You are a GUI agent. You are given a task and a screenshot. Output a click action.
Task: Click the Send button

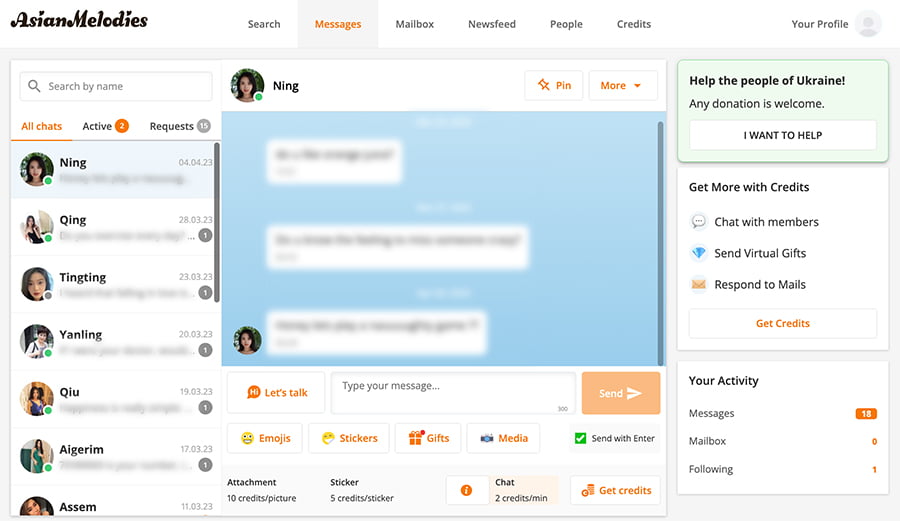(x=620, y=393)
